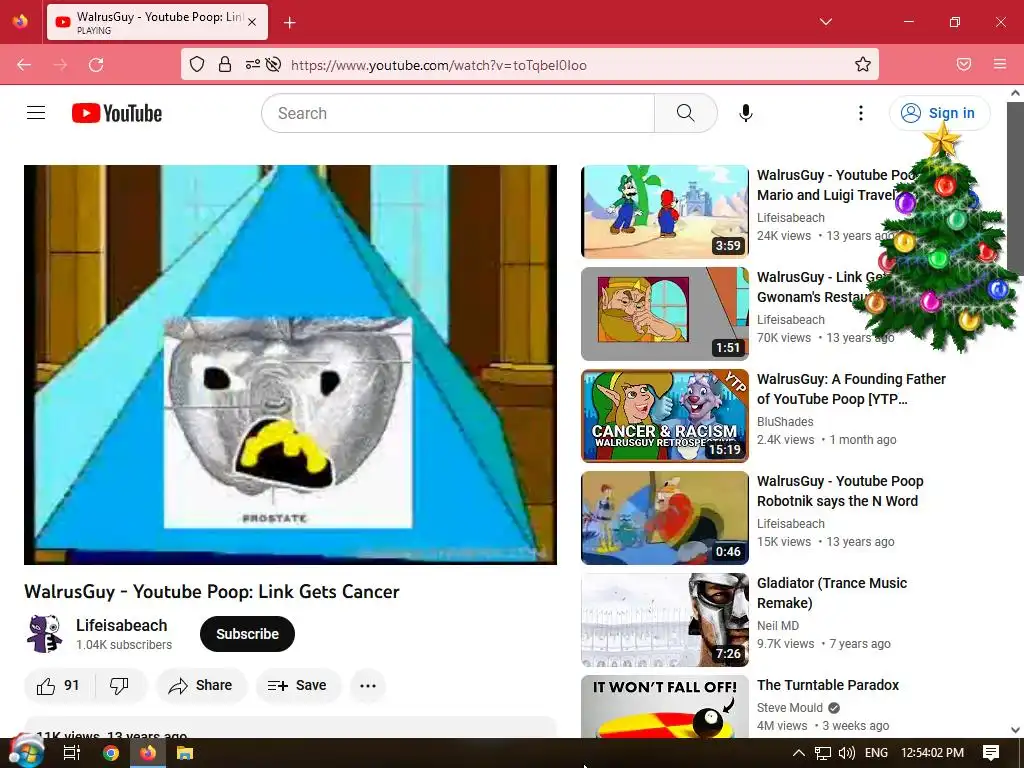Go to the YouTube home logo
Viewport: 1024px width, 768px height.
(x=117, y=113)
